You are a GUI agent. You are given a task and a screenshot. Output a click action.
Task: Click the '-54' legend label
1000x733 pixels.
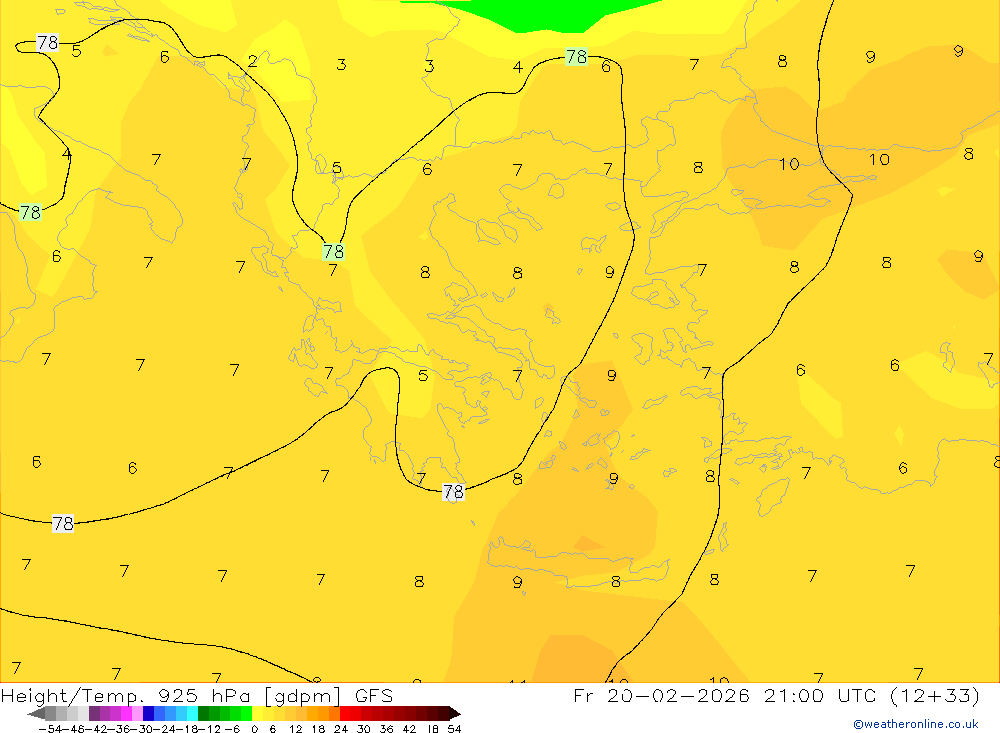[50, 729]
